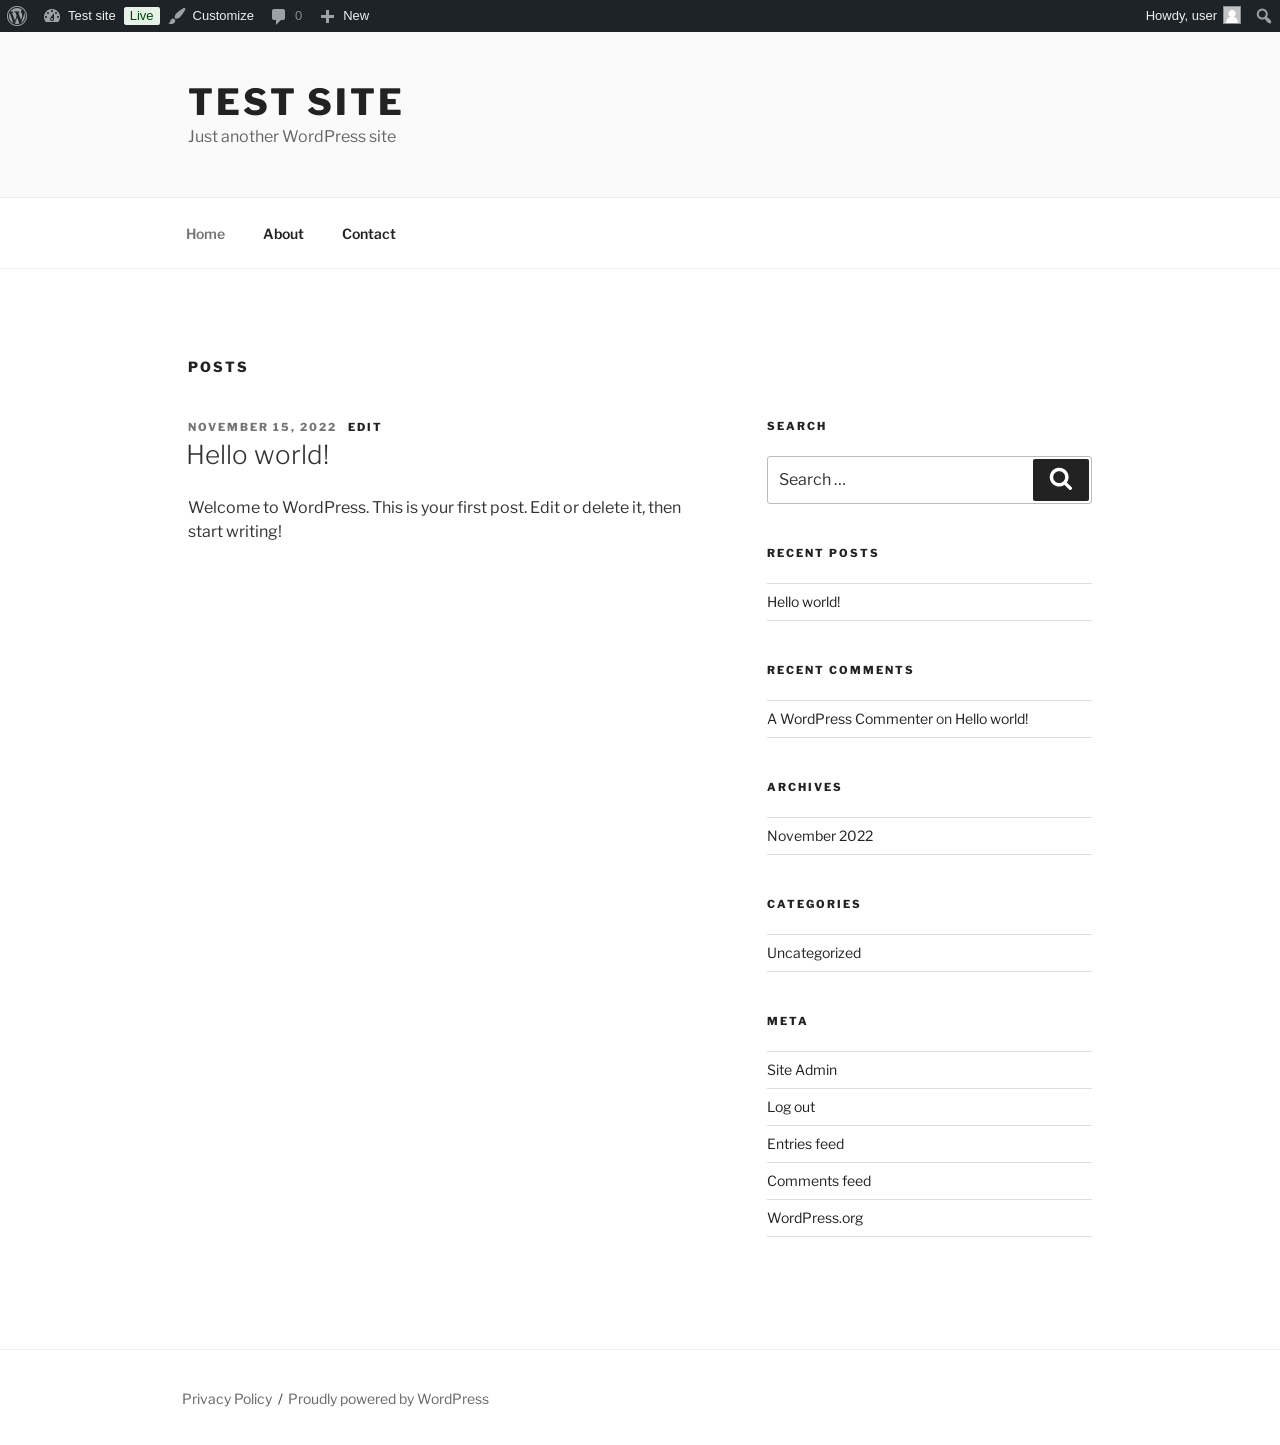This screenshot has height=1445, width=1280.
Task: Open the comments bubble icon
Action: [x=279, y=16]
